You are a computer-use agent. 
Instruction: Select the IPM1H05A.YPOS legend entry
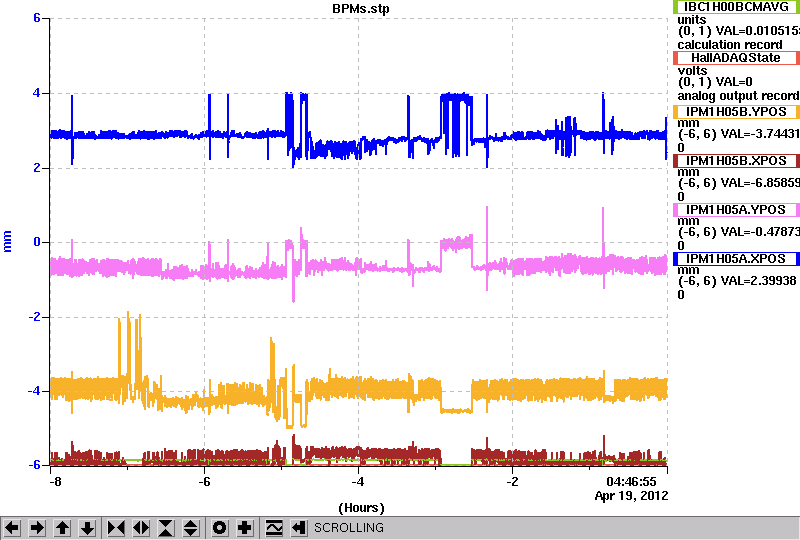(736, 210)
